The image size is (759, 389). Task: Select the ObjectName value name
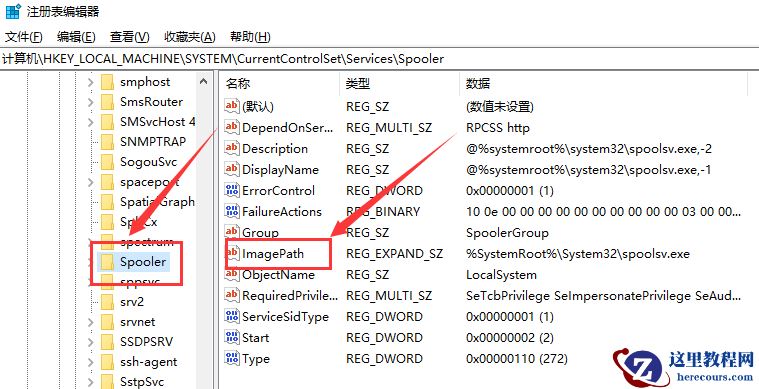point(278,275)
